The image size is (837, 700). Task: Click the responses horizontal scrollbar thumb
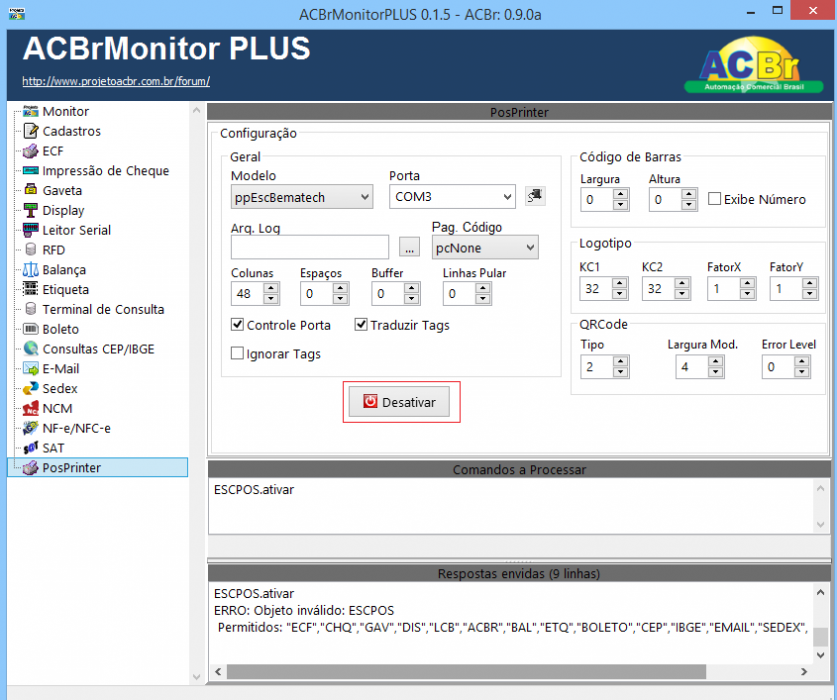466,671
